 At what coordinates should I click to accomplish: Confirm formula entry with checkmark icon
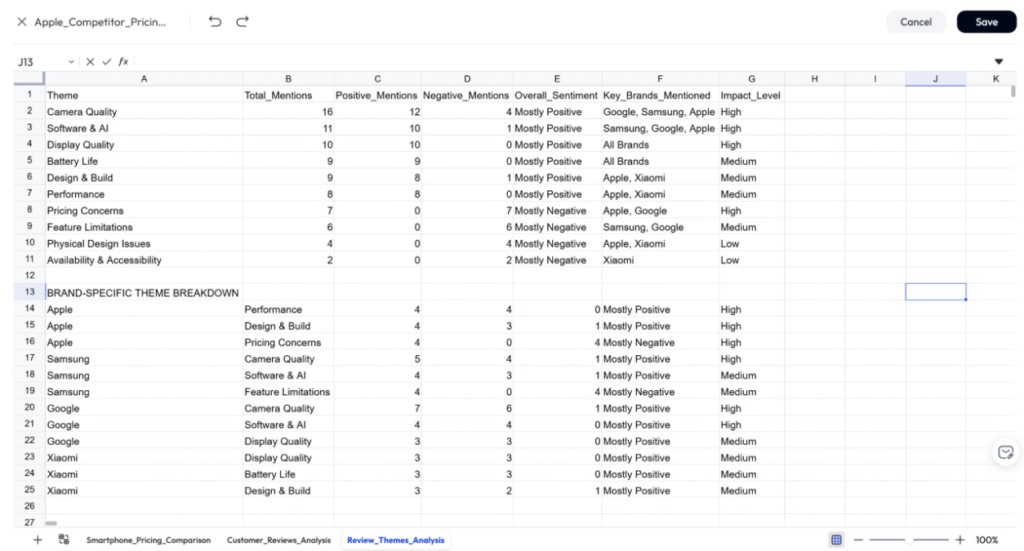tap(106, 62)
